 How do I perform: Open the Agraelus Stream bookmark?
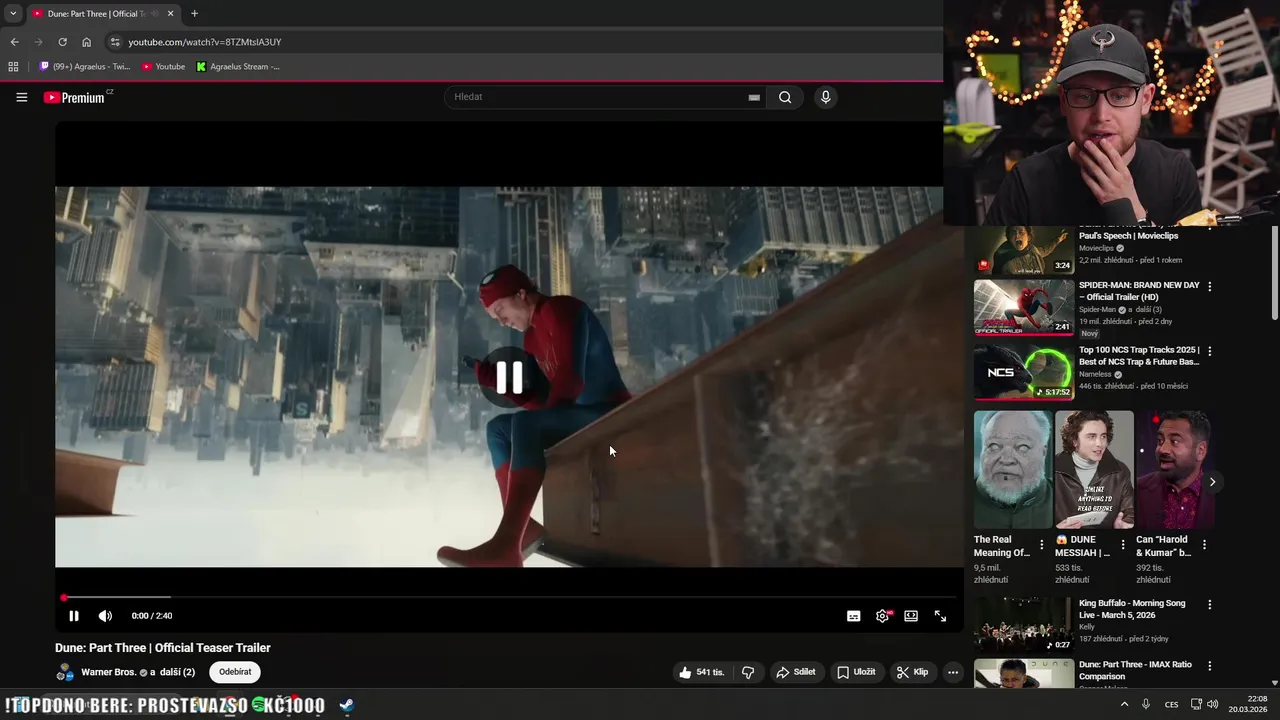tap(238, 67)
